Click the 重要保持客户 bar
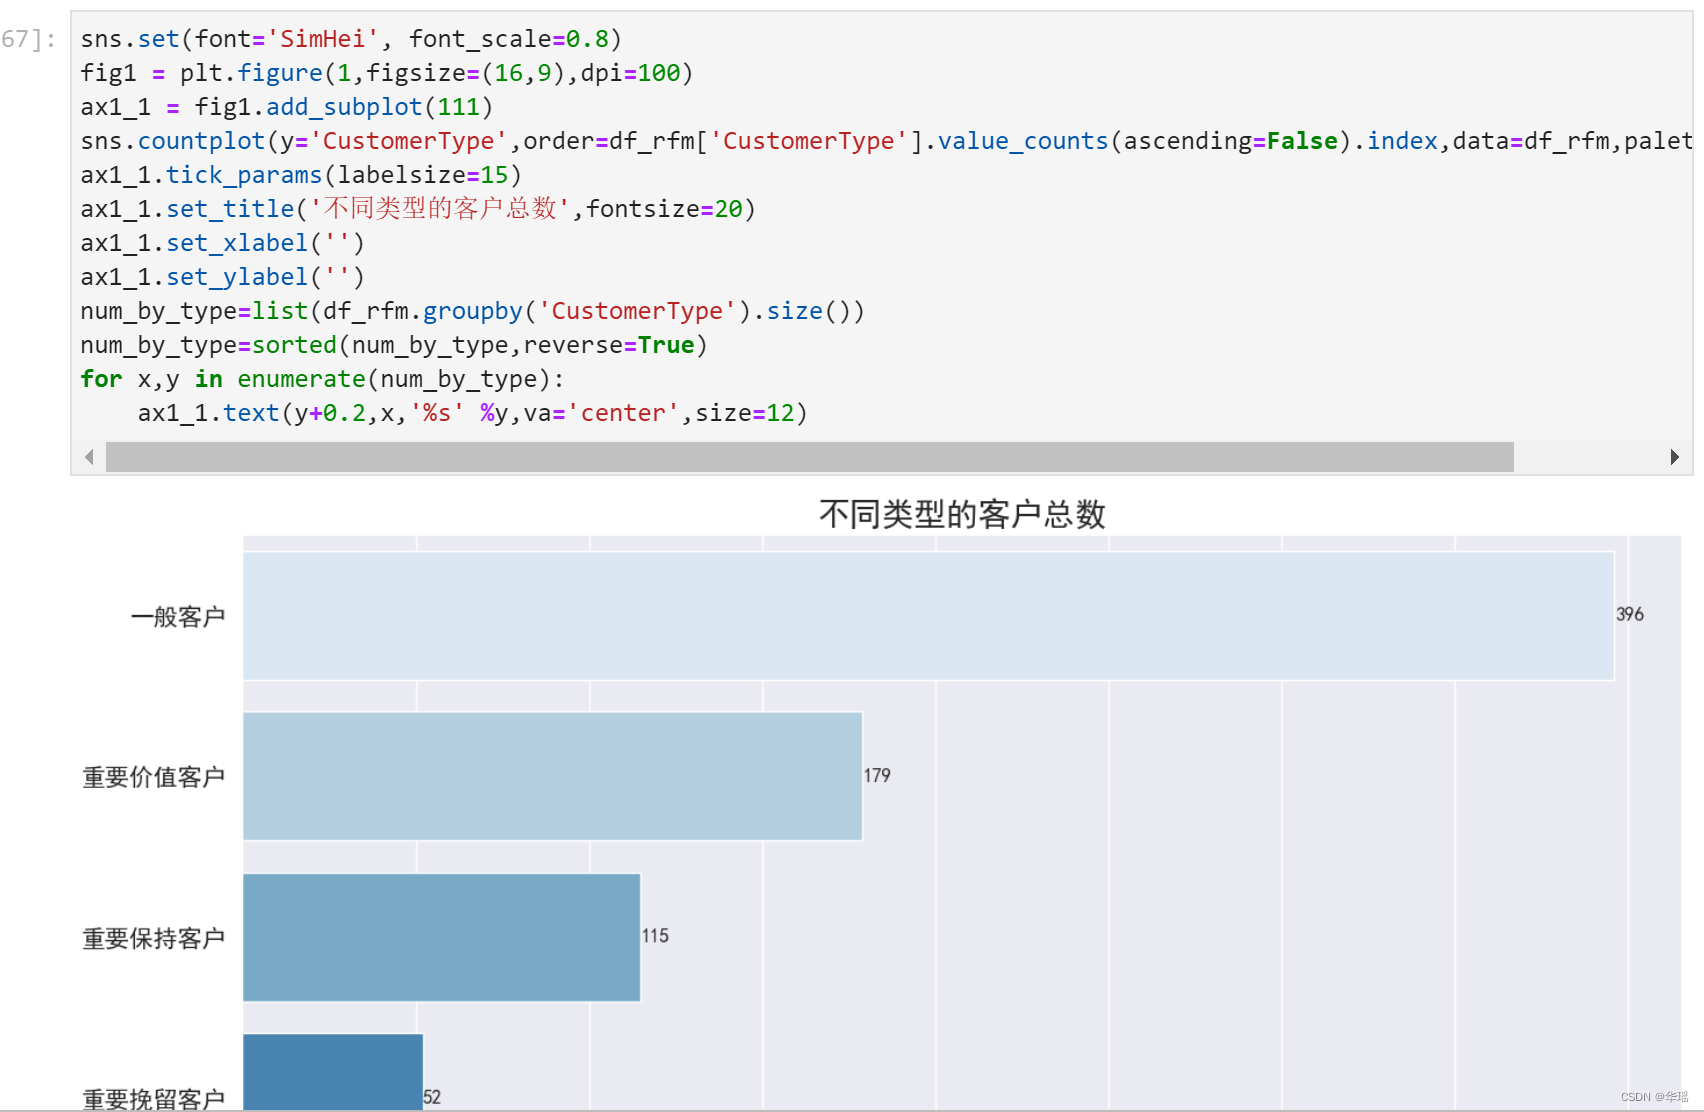Viewport: 1704px width, 1112px height. (440, 938)
